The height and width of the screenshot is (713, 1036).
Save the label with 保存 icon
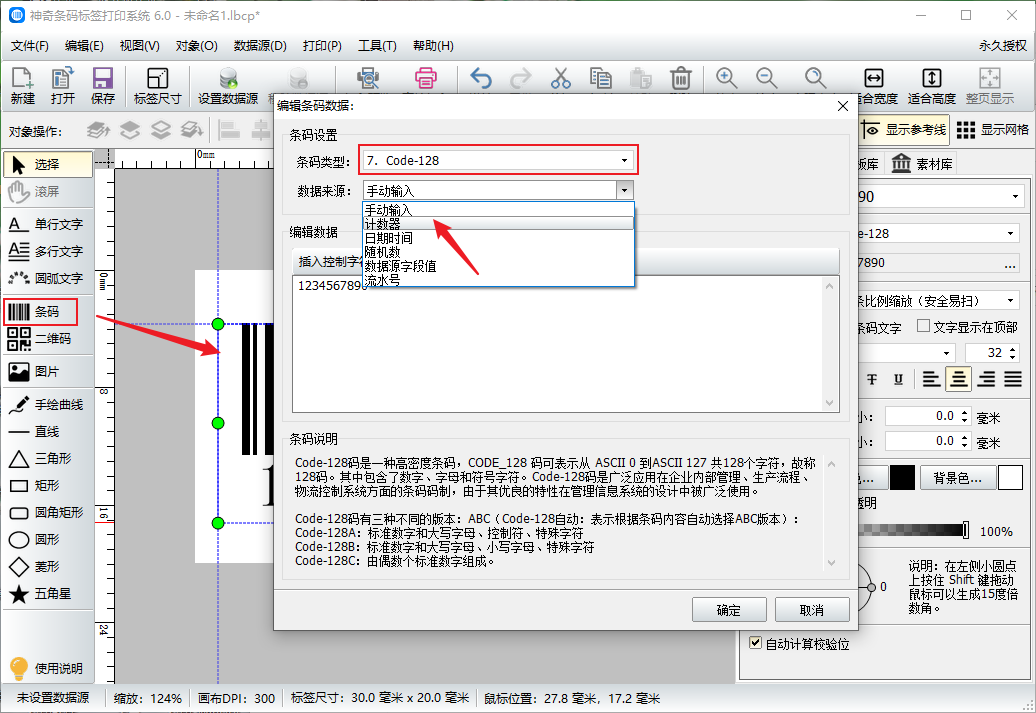click(102, 85)
